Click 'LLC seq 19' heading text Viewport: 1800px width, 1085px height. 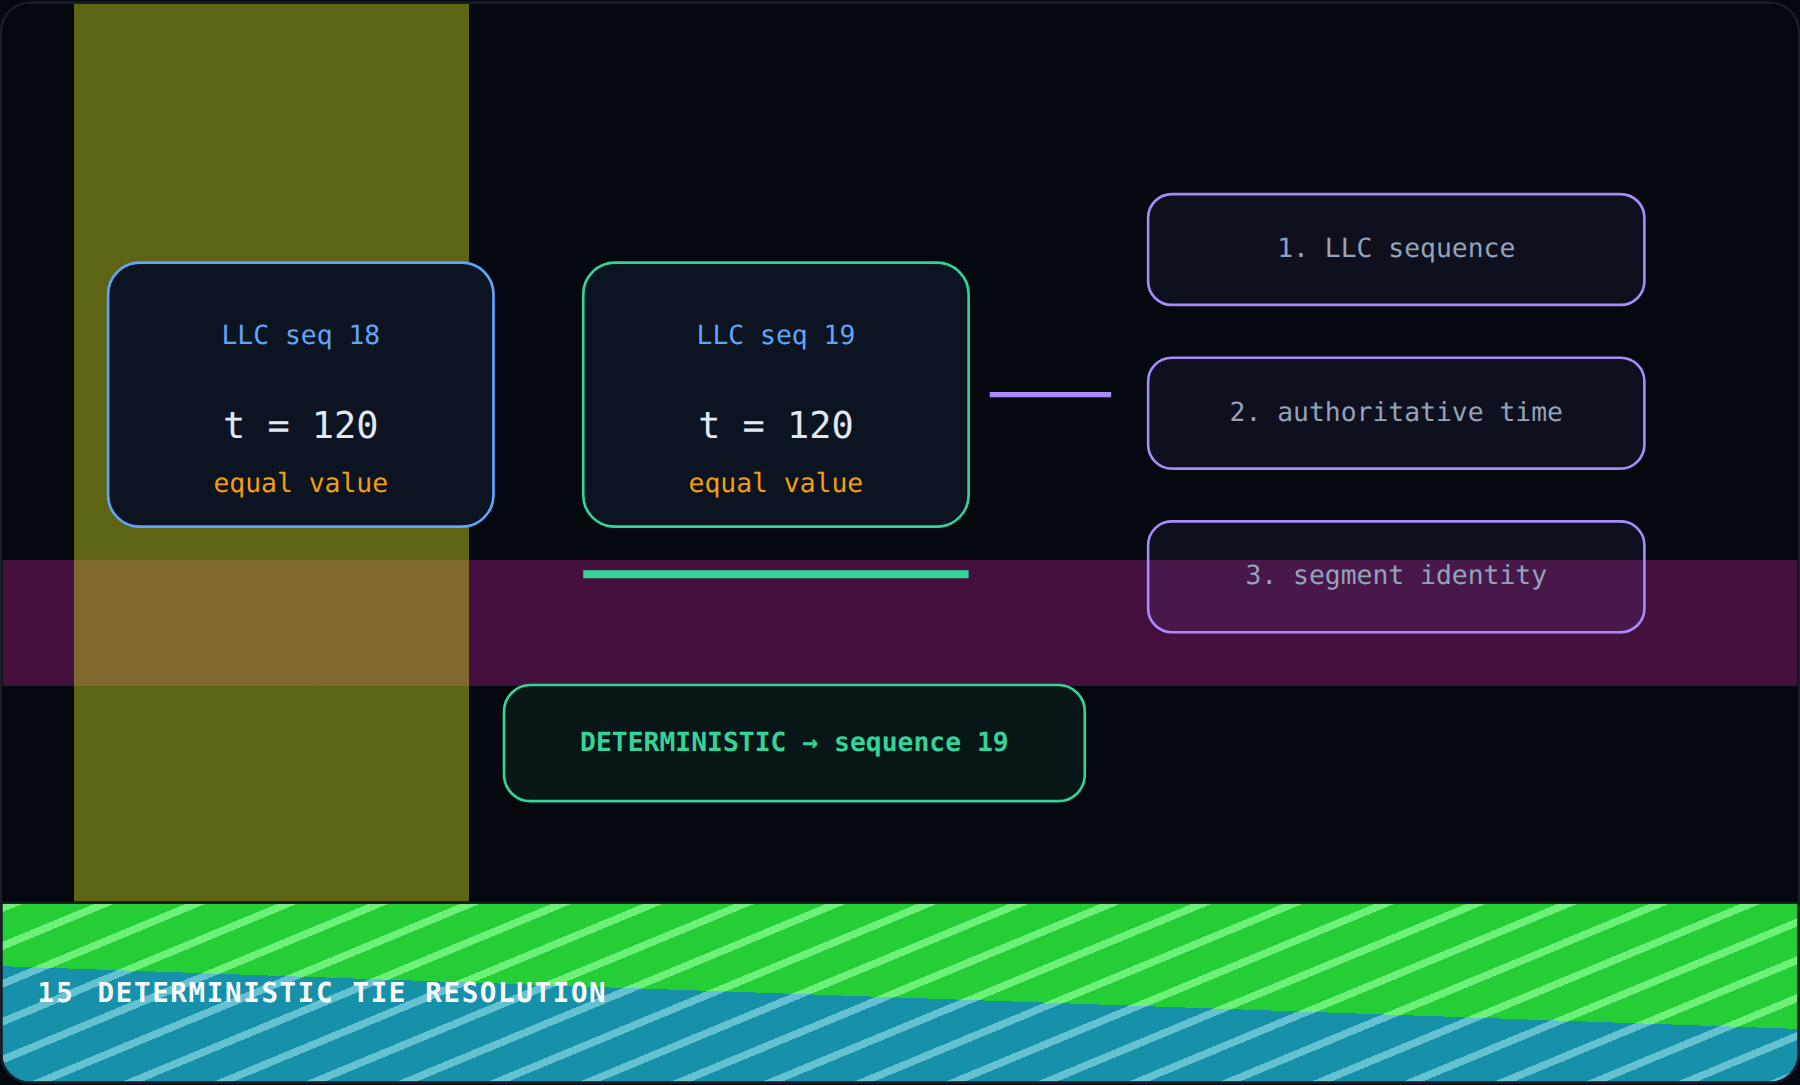point(776,335)
